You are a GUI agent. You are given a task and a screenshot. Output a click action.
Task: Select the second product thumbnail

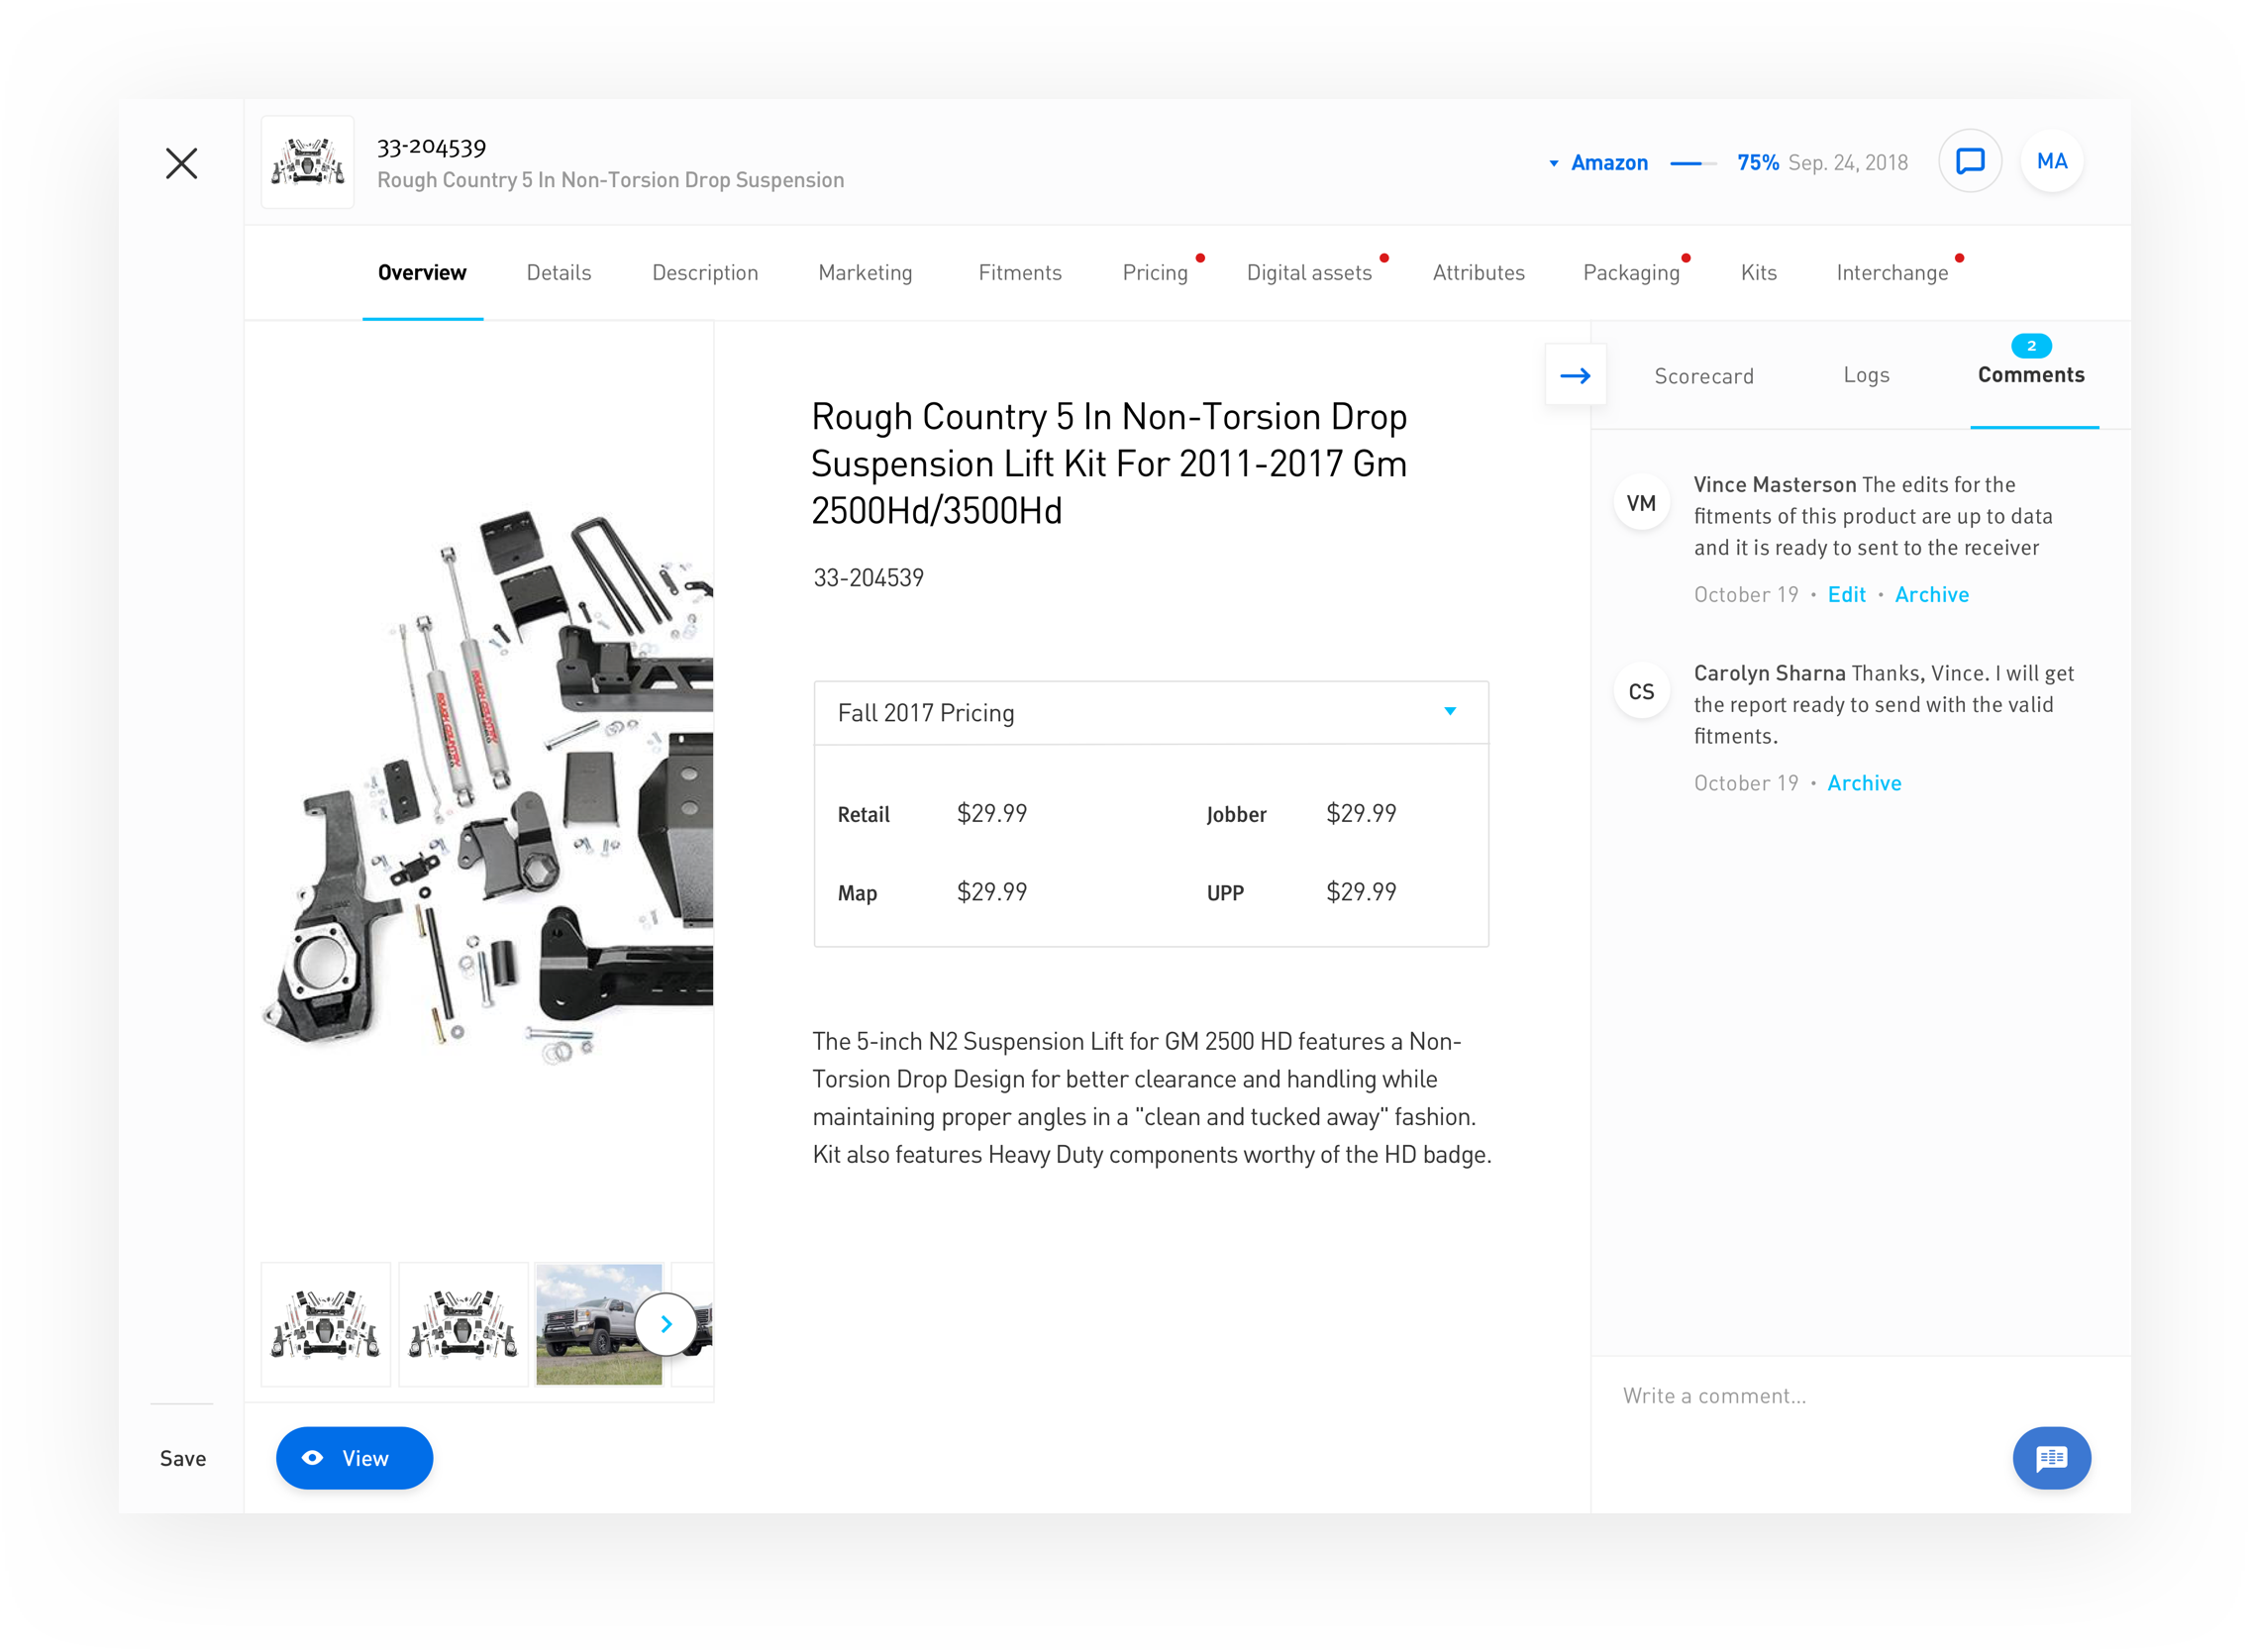[463, 1324]
